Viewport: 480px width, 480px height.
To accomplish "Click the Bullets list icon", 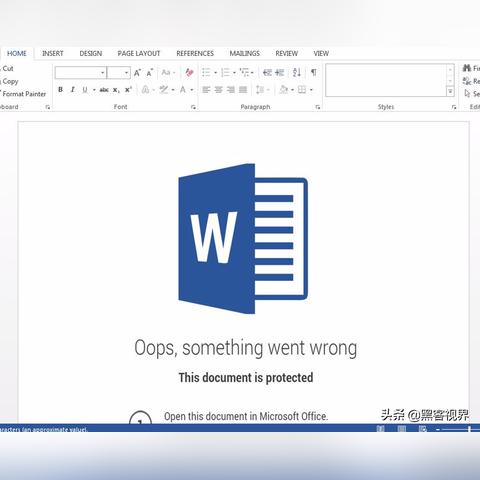I will pyautogui.click(x=206, y=72).
